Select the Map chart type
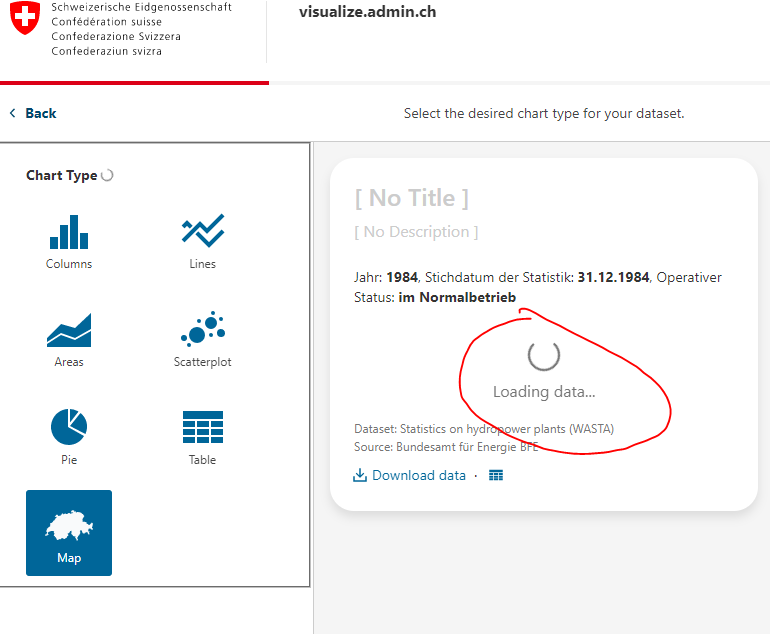The height and width of the screenshot is (634, 770). [69, 533]
